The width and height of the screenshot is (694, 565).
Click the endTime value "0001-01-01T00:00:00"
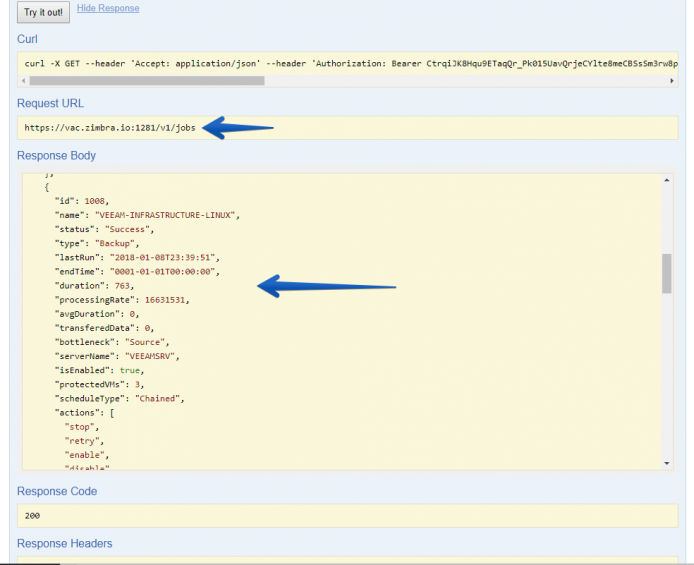point(162,272)
